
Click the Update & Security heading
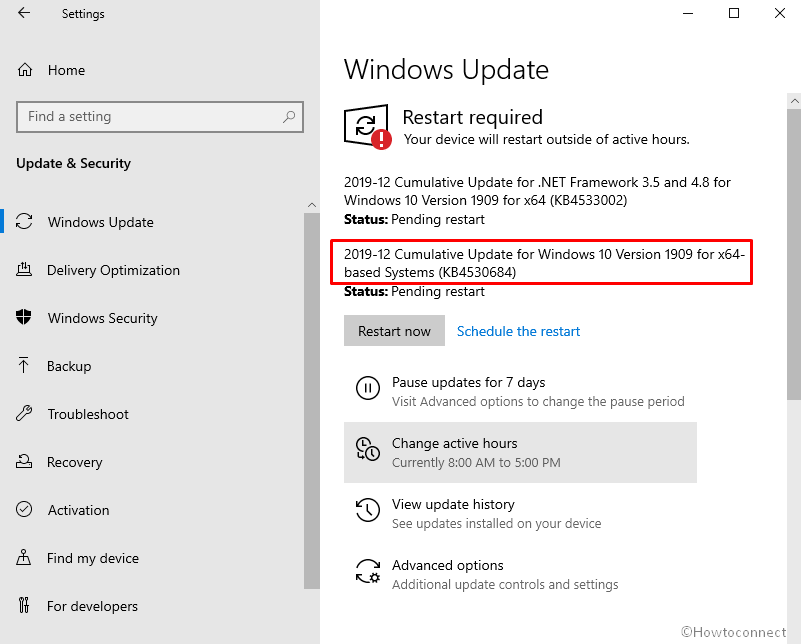tap(73, 163)
